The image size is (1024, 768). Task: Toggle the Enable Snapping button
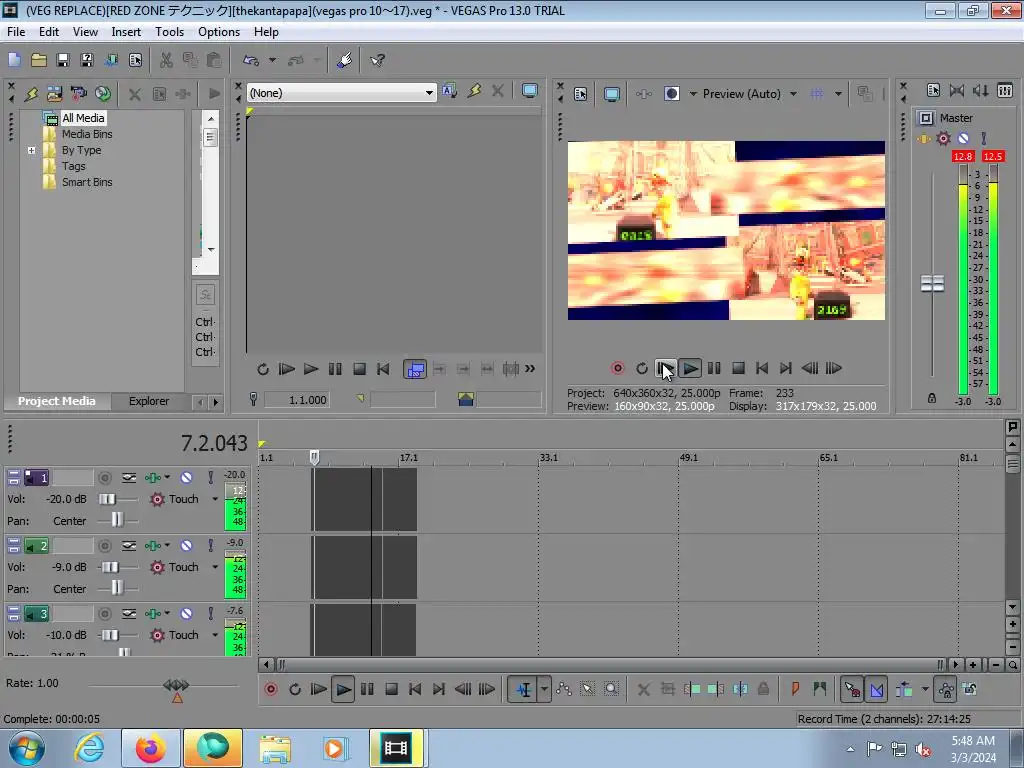point(852,689)
